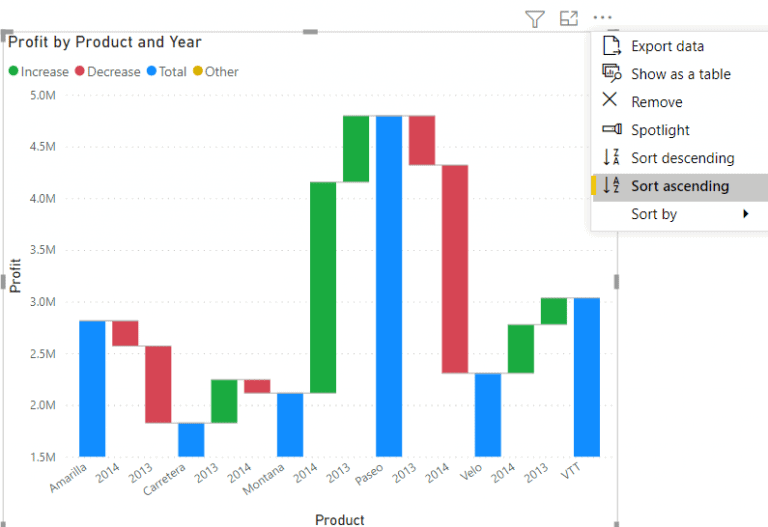
Task: Click the blue Paseo total bar
Action: pyautogui.click(x=389, y=286)
